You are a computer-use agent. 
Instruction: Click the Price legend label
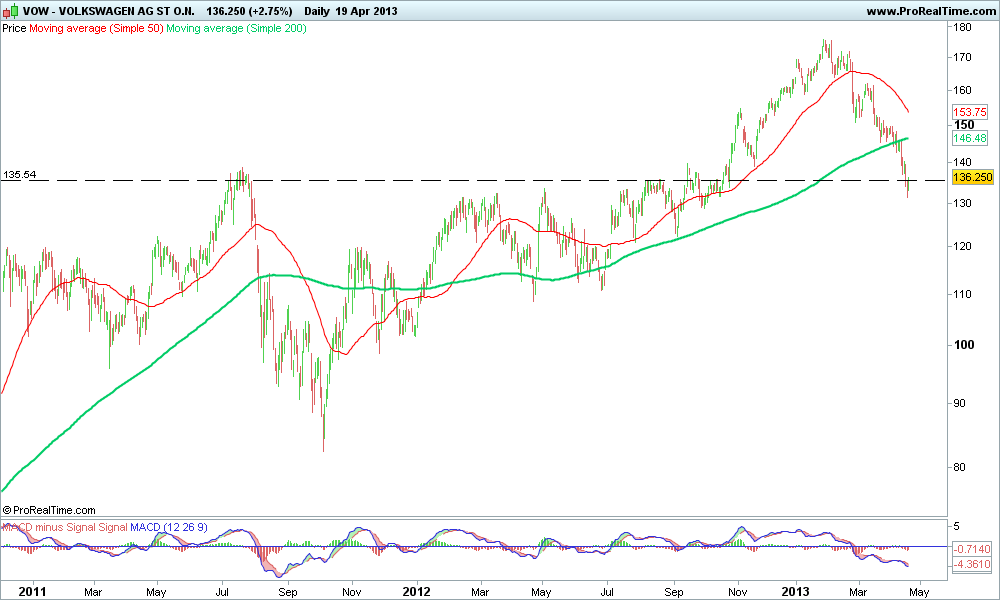(15, 29)
